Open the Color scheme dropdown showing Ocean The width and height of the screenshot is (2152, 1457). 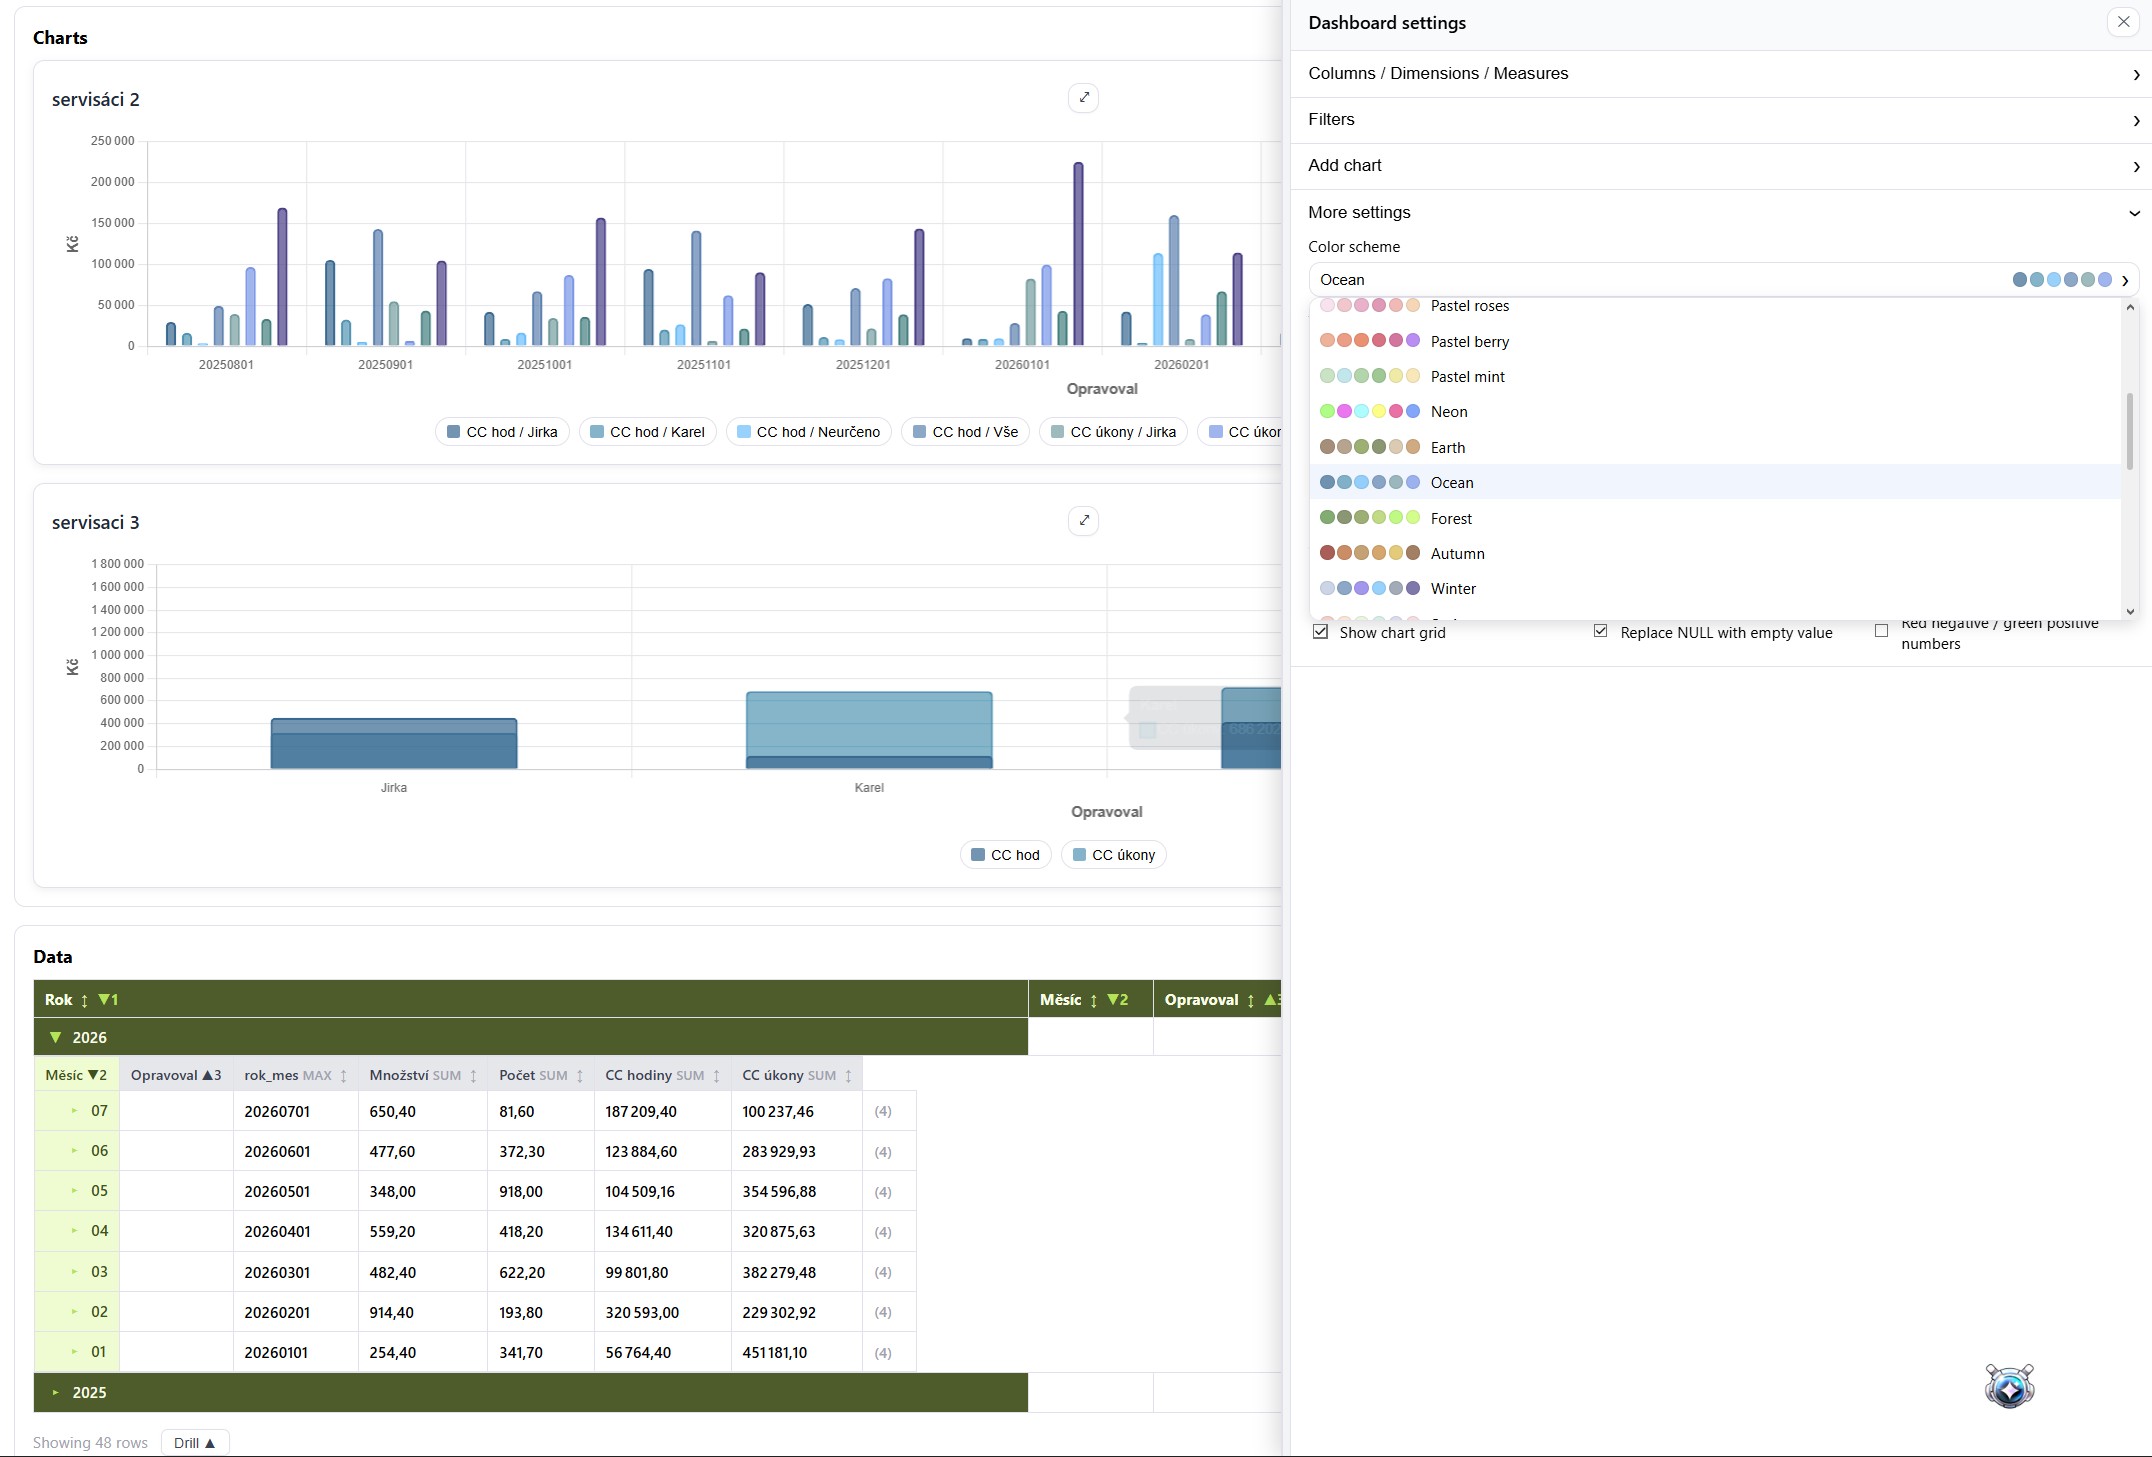click(1723, 280)
